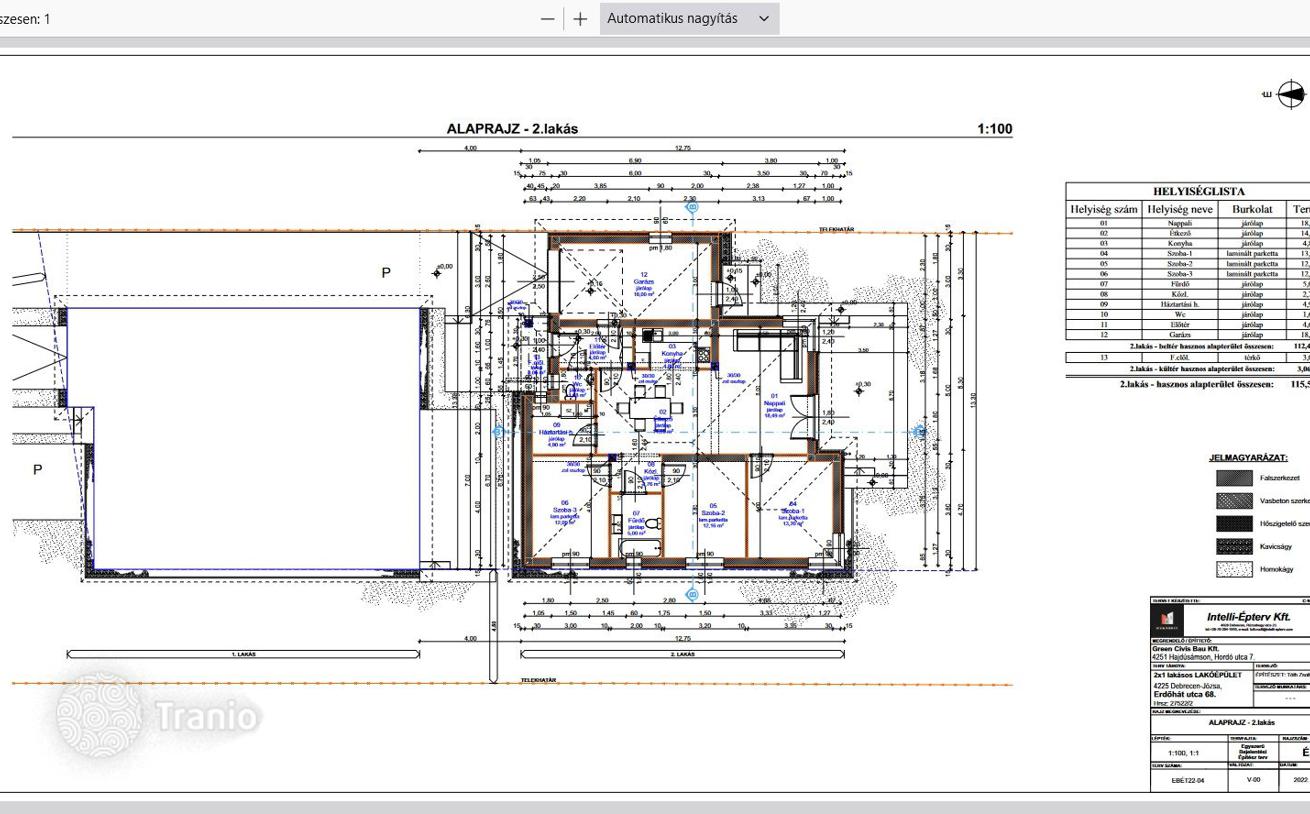This screenshot has height=814, width=1310.
Task: Click the Homokágy legend pattern swatch
Action: tap(1233, 569)
